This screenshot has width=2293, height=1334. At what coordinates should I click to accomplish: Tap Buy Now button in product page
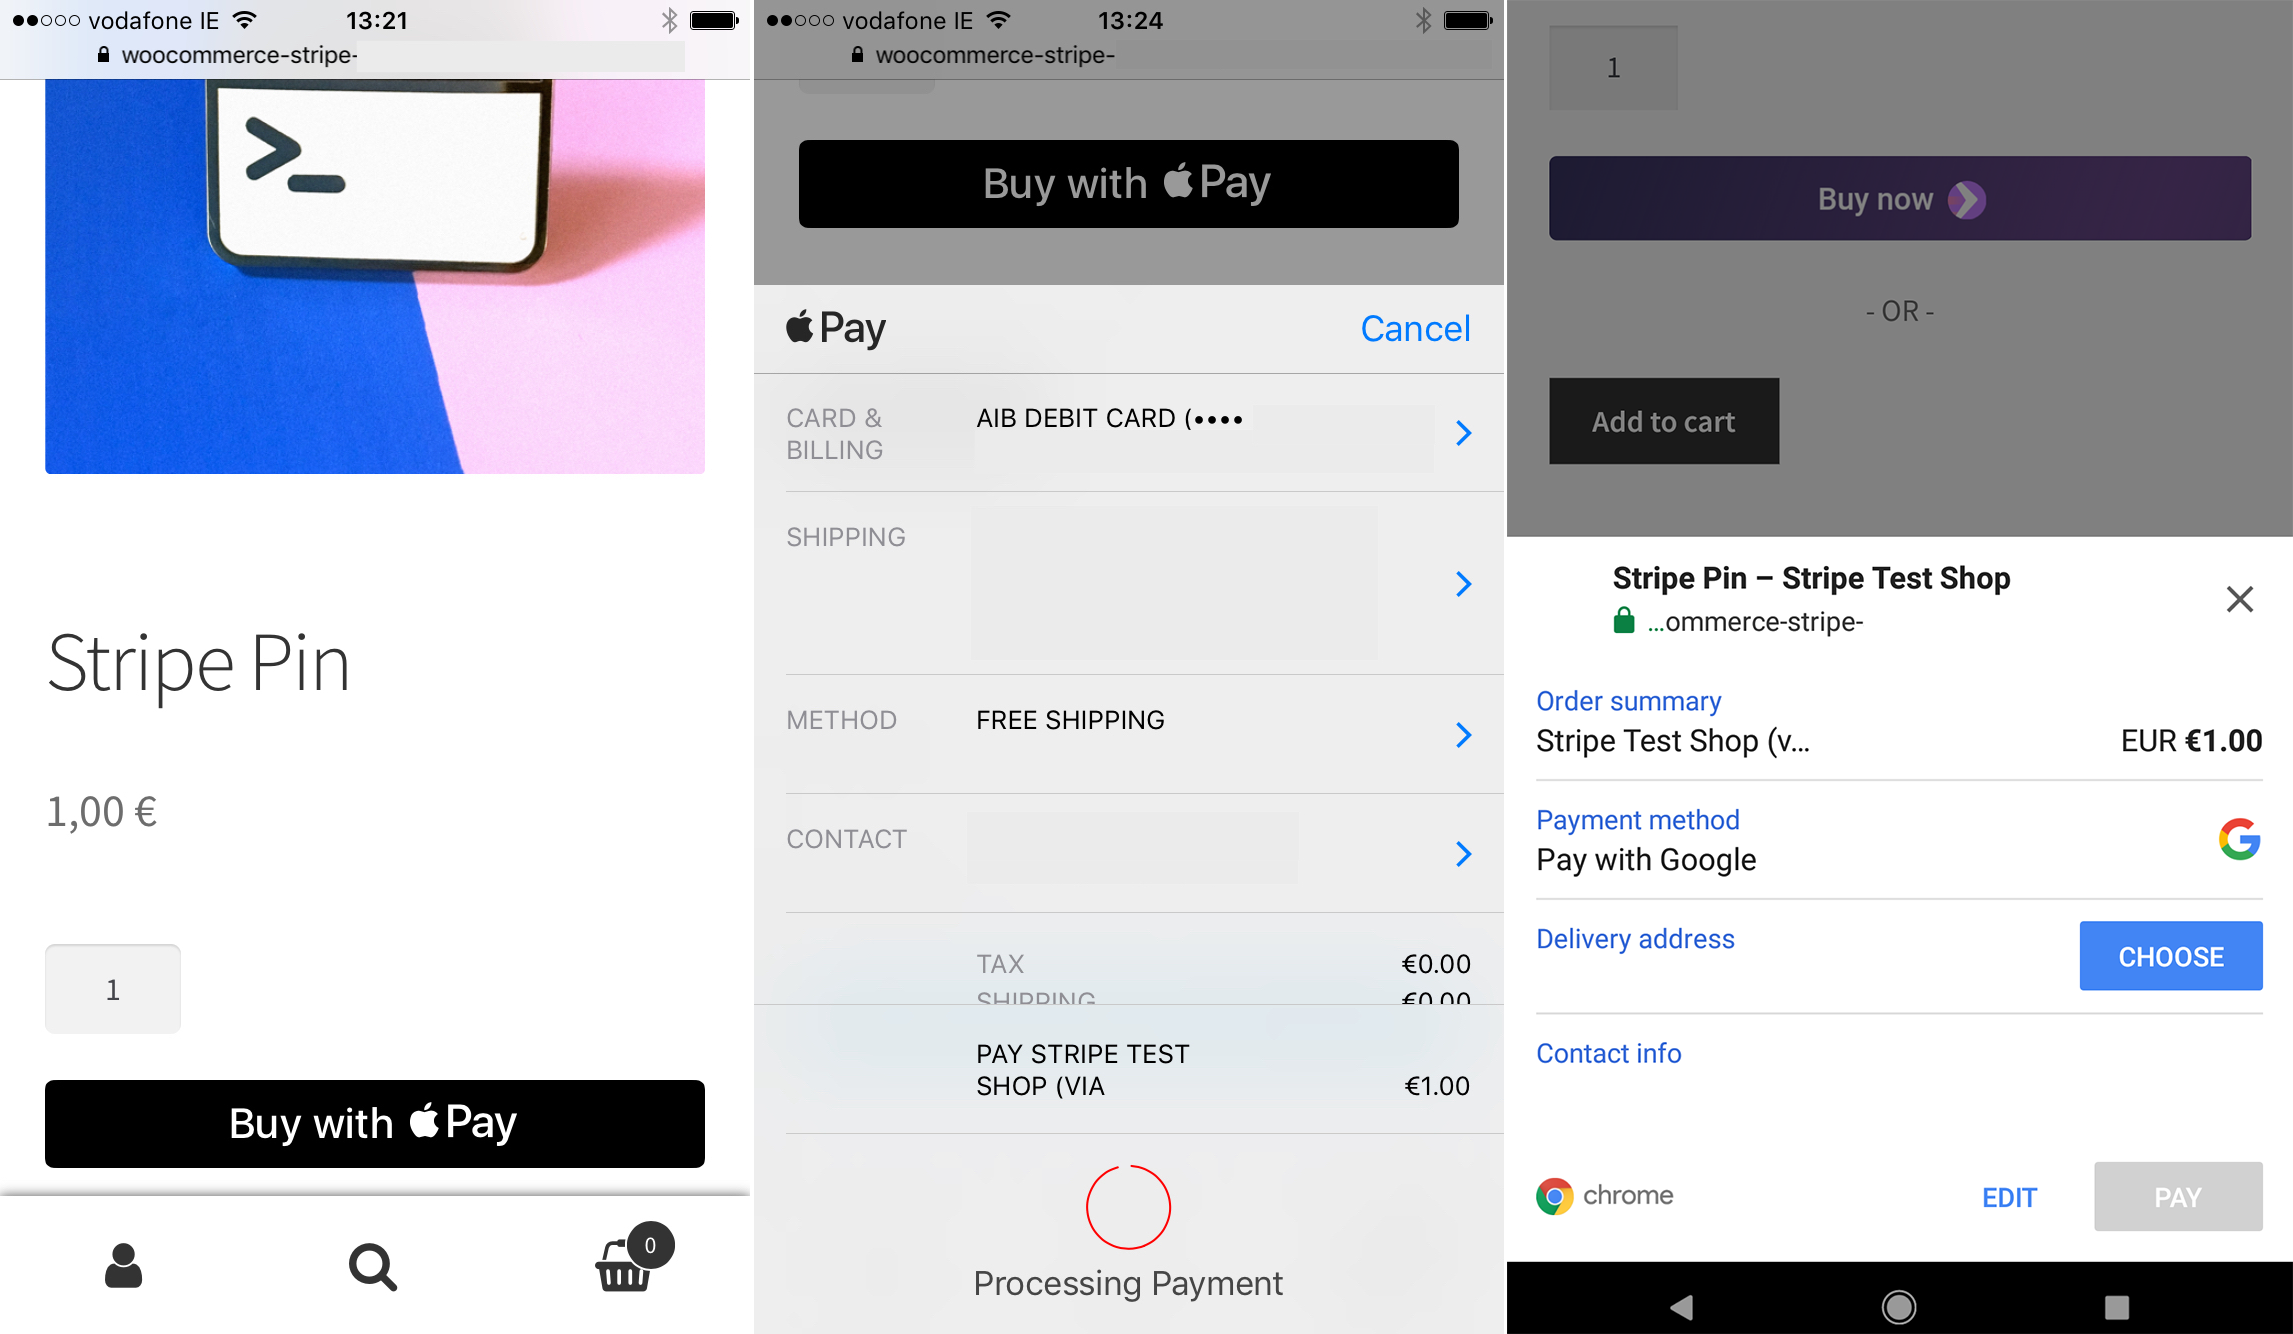tap(1899, 197)
